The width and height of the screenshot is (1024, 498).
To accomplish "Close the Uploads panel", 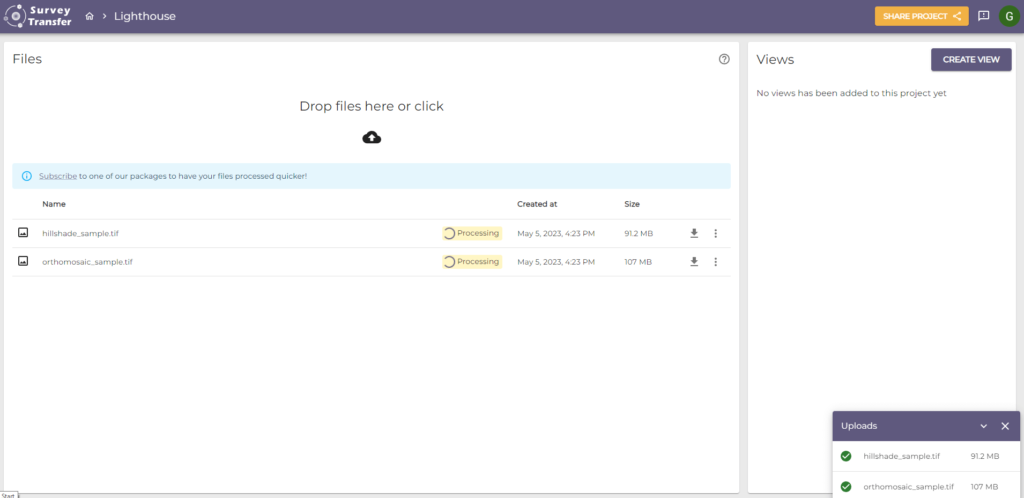I will [x=1005, y=426].
